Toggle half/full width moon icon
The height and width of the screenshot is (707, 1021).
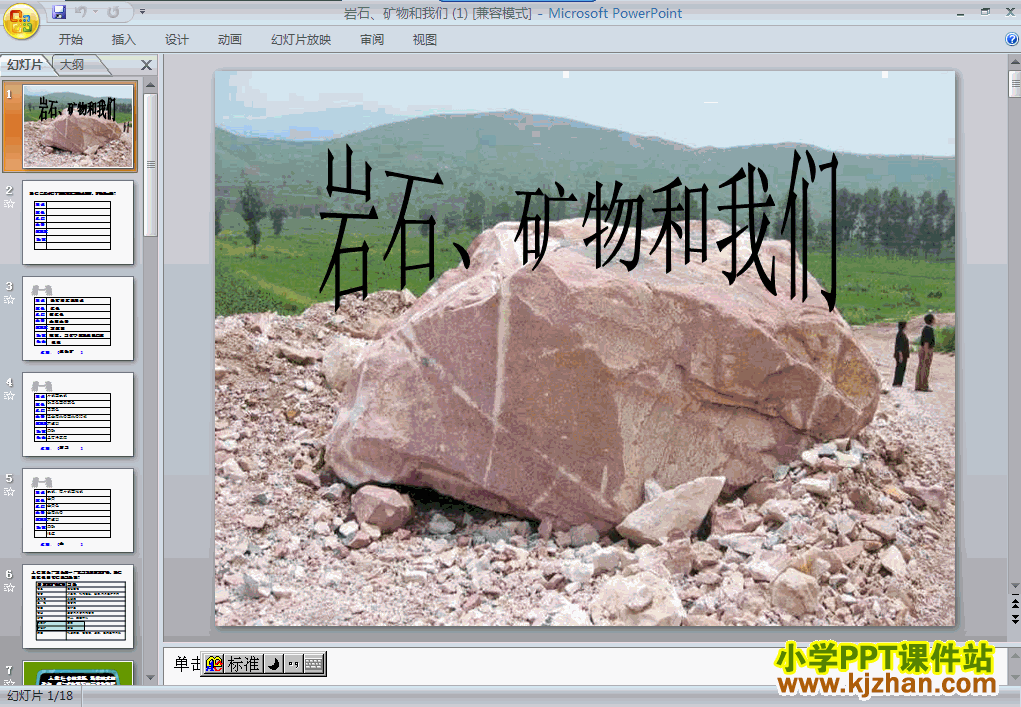point(273,664)
